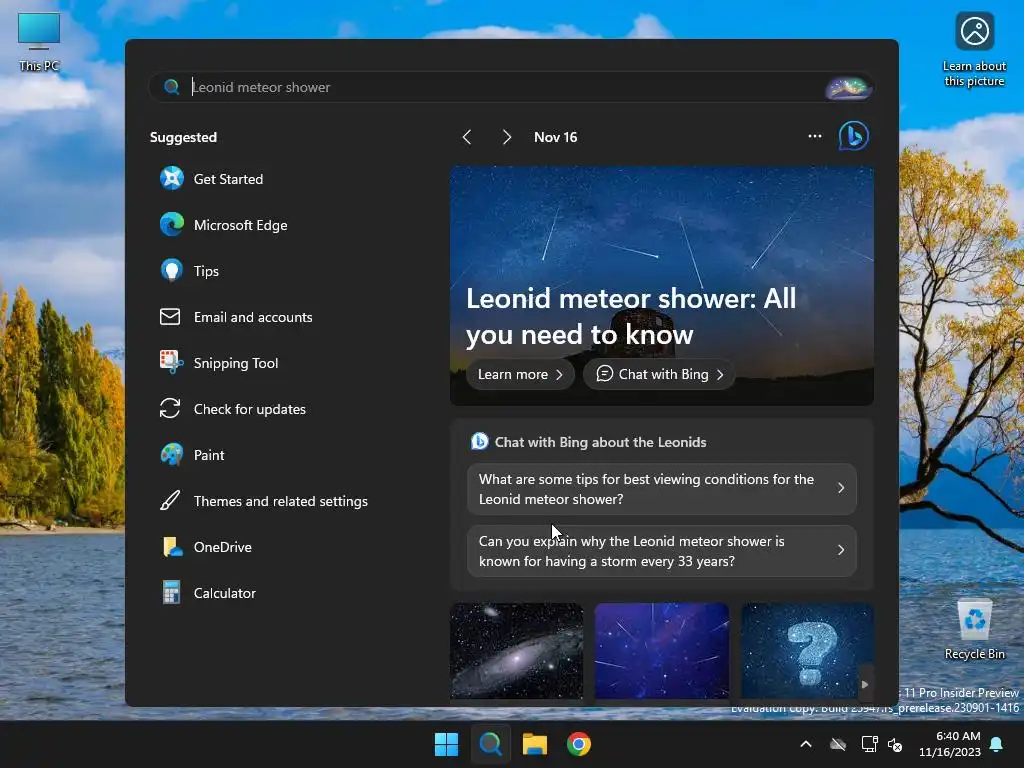Open the Tips app icon
This screenshot has width=1024, height=768.
[x=172, y=270]
